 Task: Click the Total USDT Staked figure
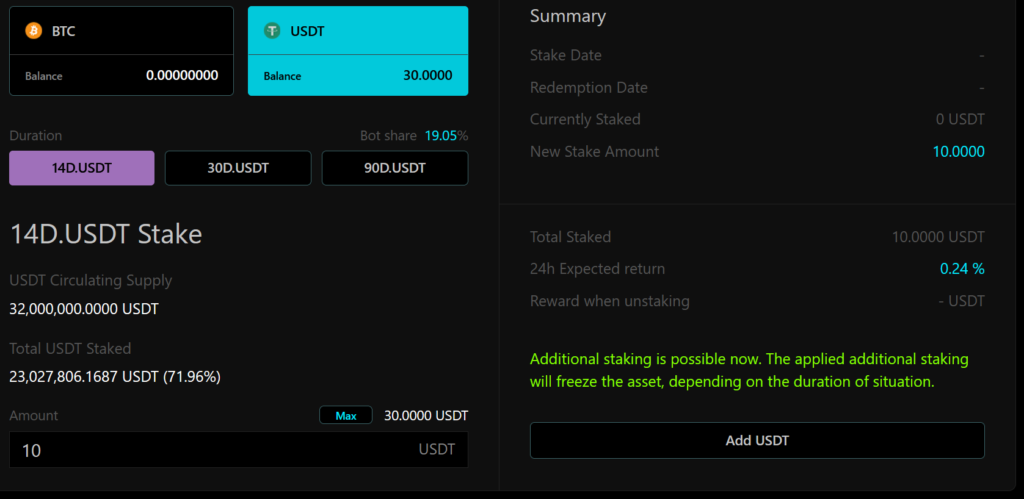click(115, 377)
